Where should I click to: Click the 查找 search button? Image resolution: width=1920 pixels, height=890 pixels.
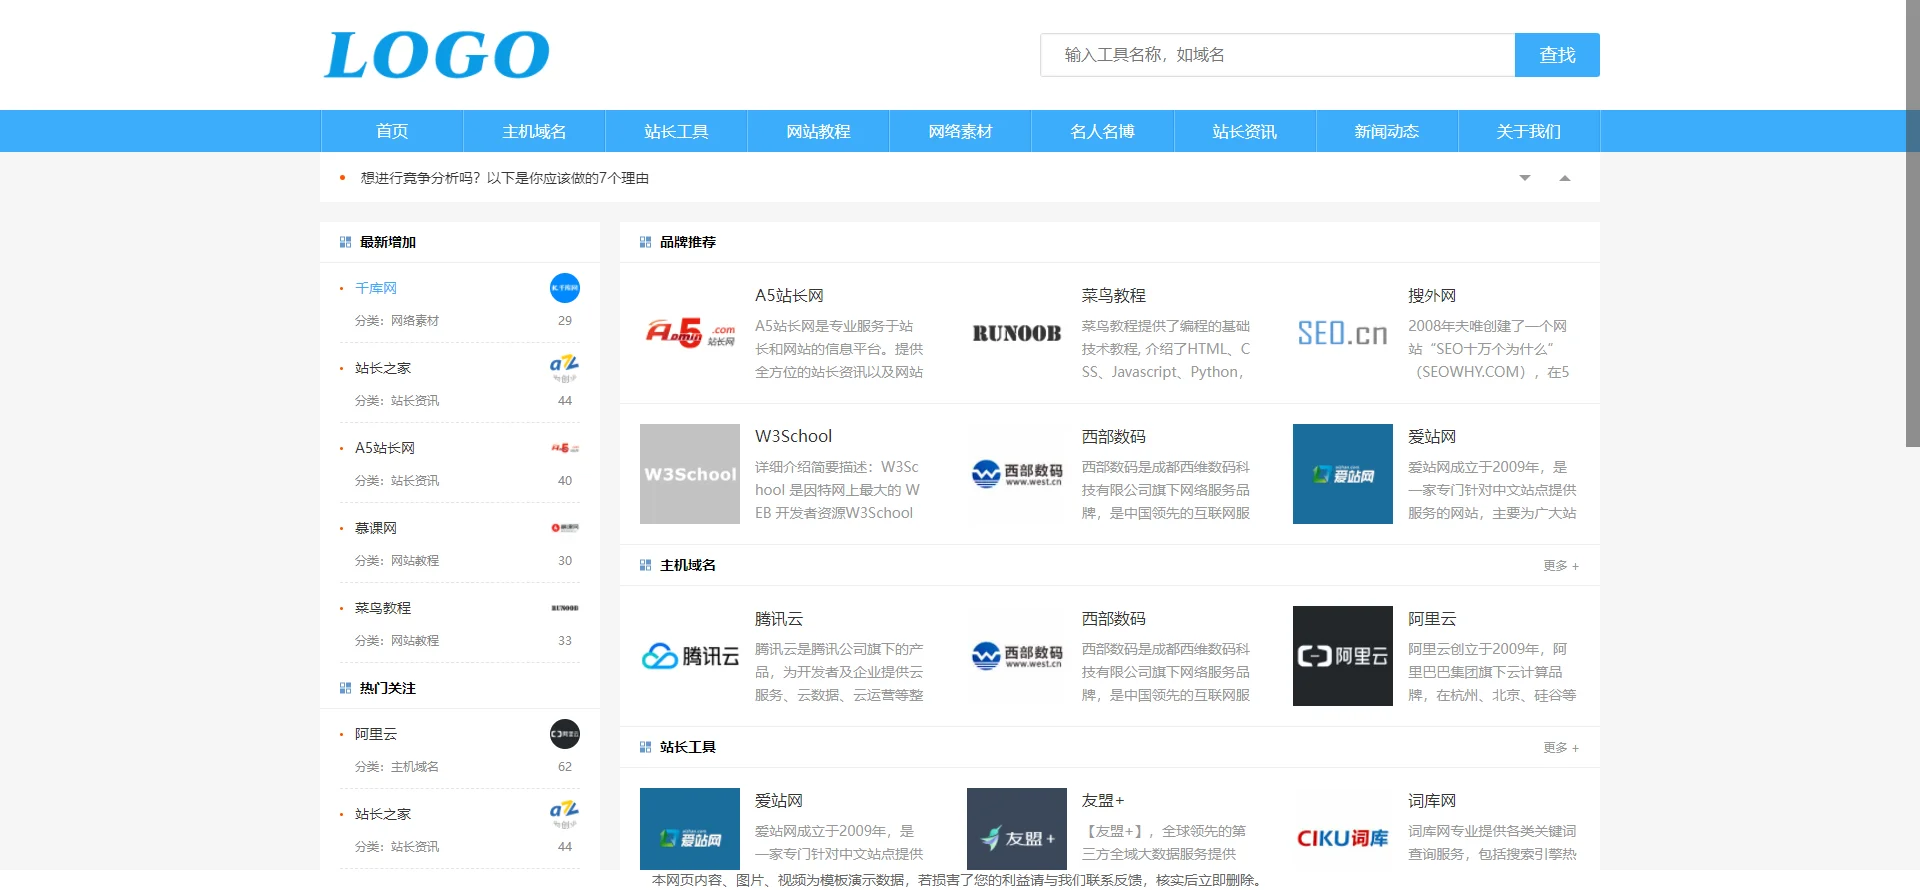pos(1557,55)
